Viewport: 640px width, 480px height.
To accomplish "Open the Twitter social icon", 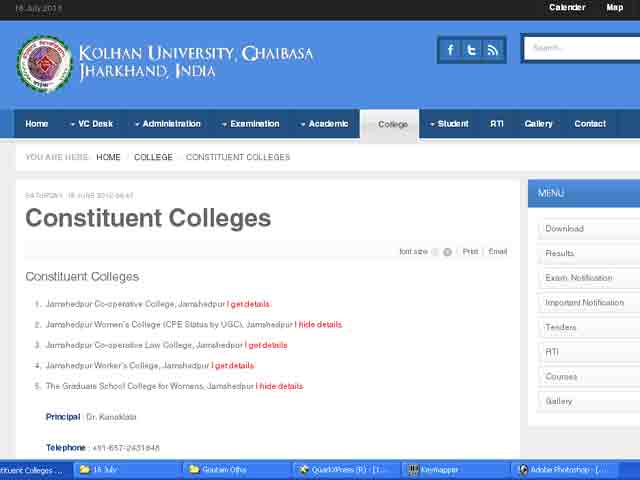I will (x=471, y=50).
